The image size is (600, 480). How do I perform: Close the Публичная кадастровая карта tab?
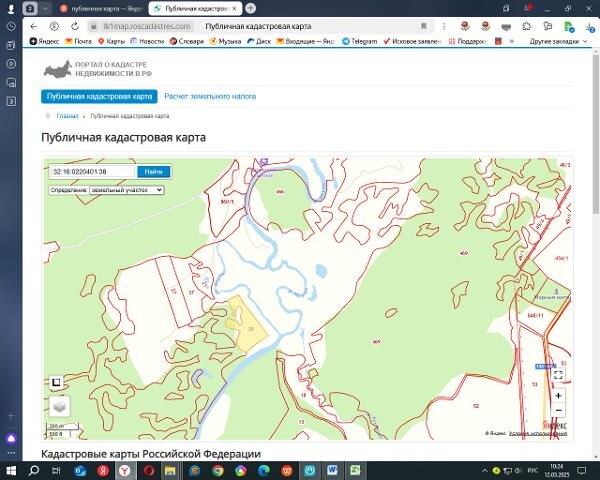click(235, 8)
